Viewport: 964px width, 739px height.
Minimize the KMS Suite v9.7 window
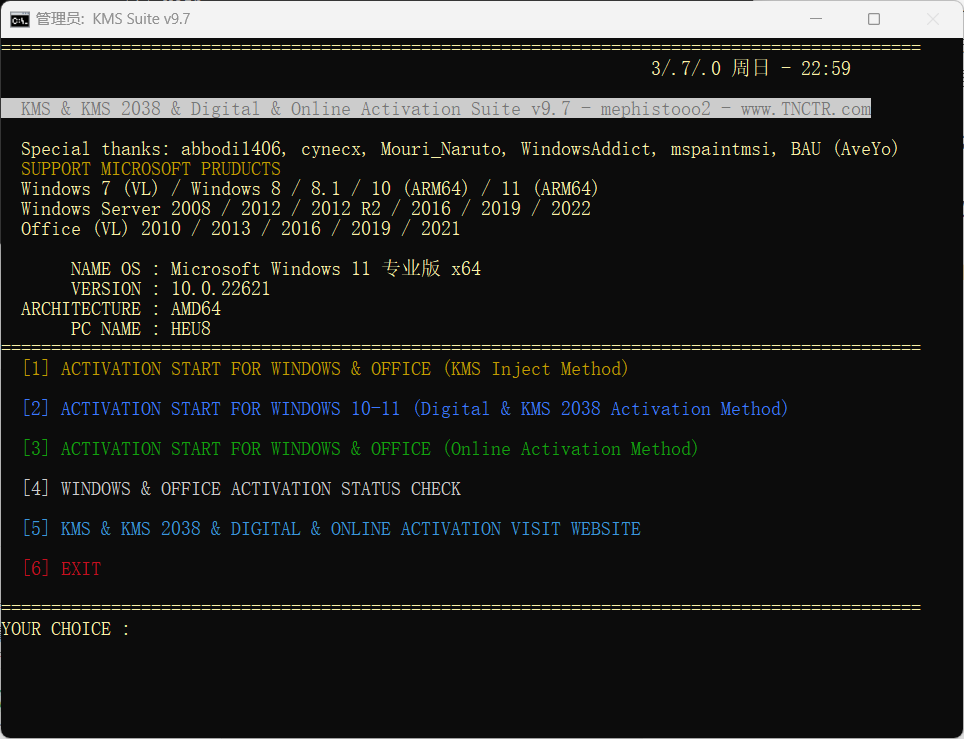coord(816,19)
